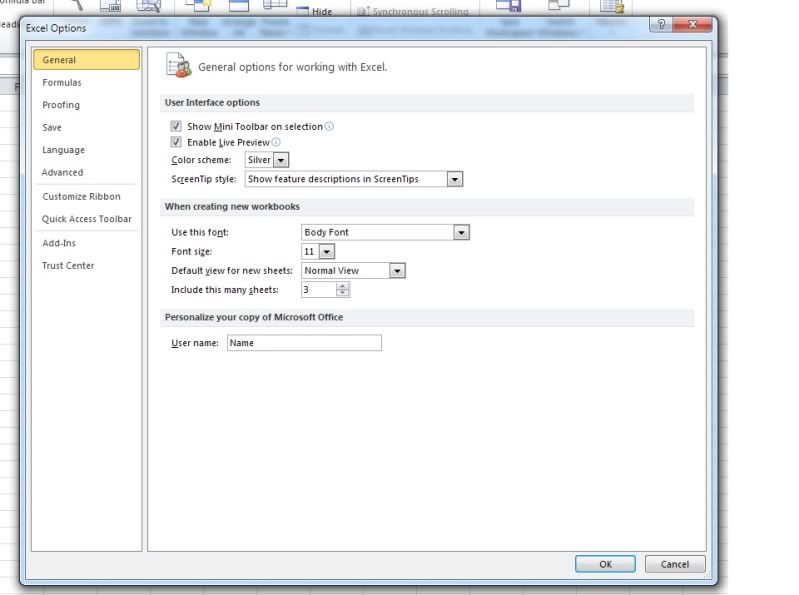
Task: Go to the Save options
Action: tap(51, 127)
